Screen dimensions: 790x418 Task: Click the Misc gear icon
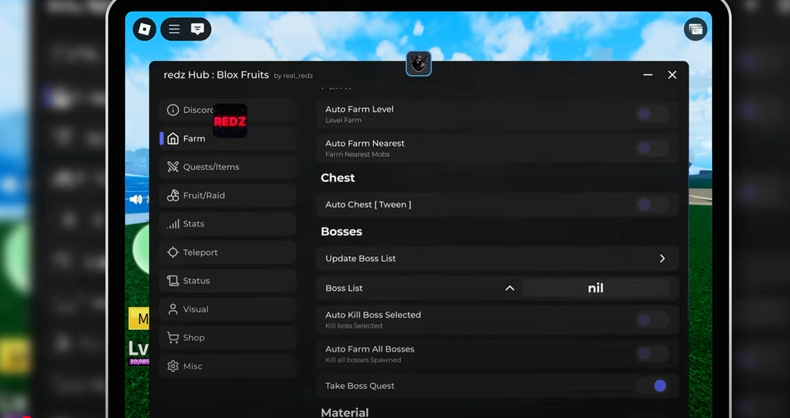[173, 366]
